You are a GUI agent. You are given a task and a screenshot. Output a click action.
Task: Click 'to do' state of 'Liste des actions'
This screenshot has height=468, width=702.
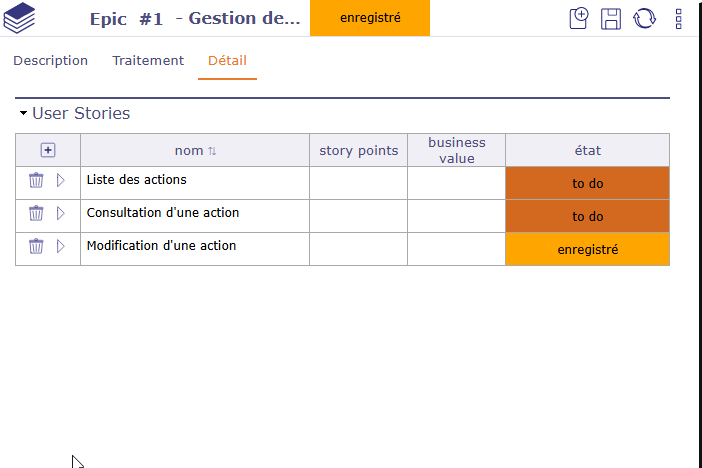587,183
